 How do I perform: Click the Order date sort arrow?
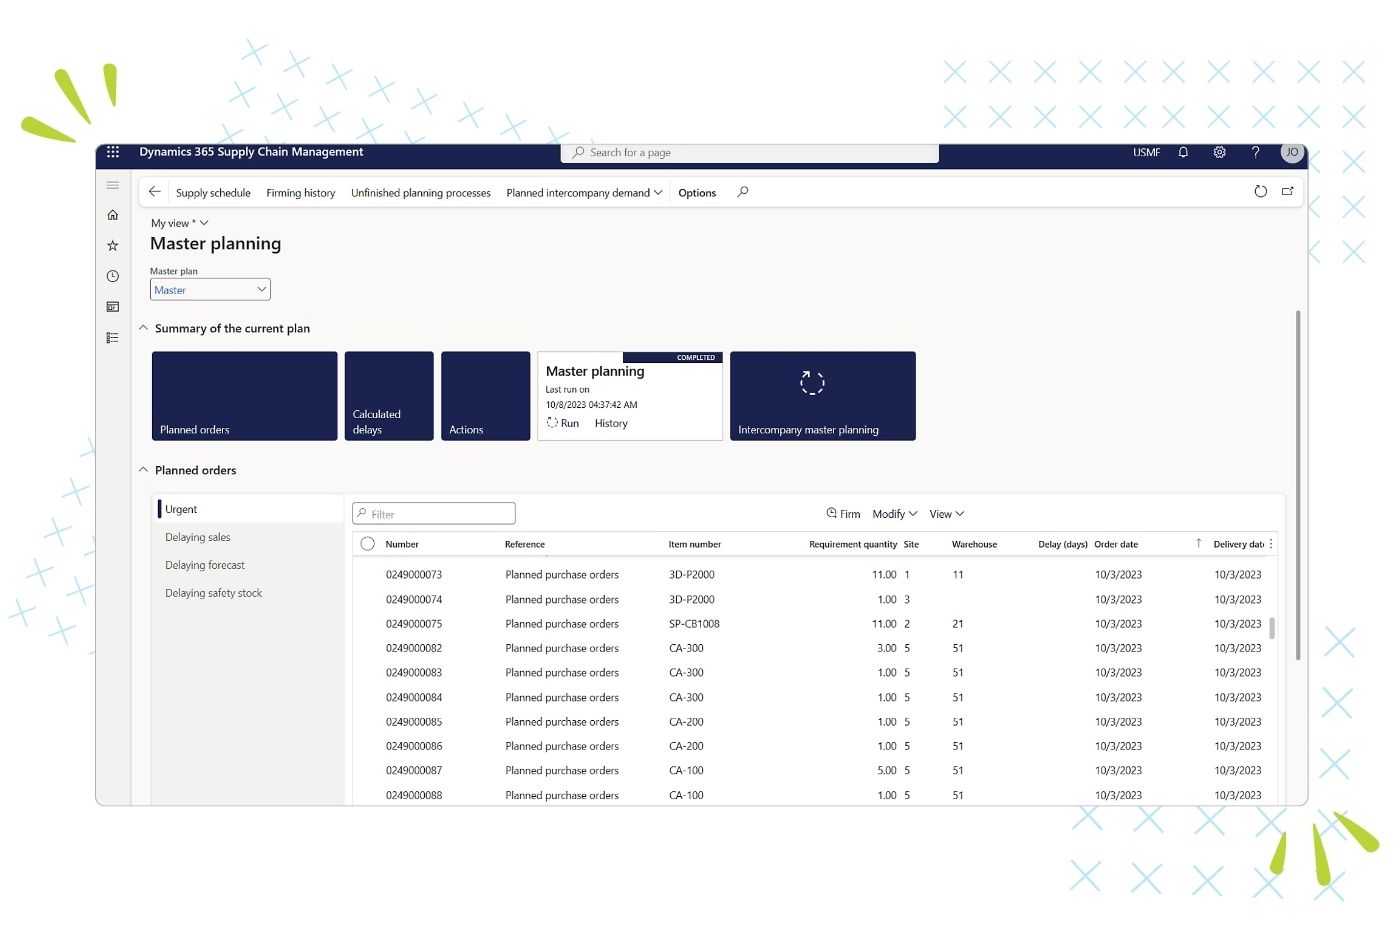pos(1199,544)
